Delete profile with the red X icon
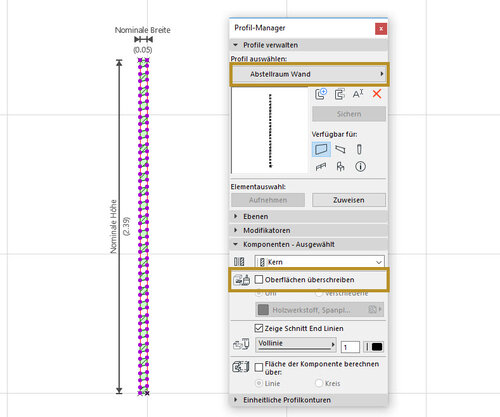Screen dimensions: 500x417 click(x=377, y=94)
